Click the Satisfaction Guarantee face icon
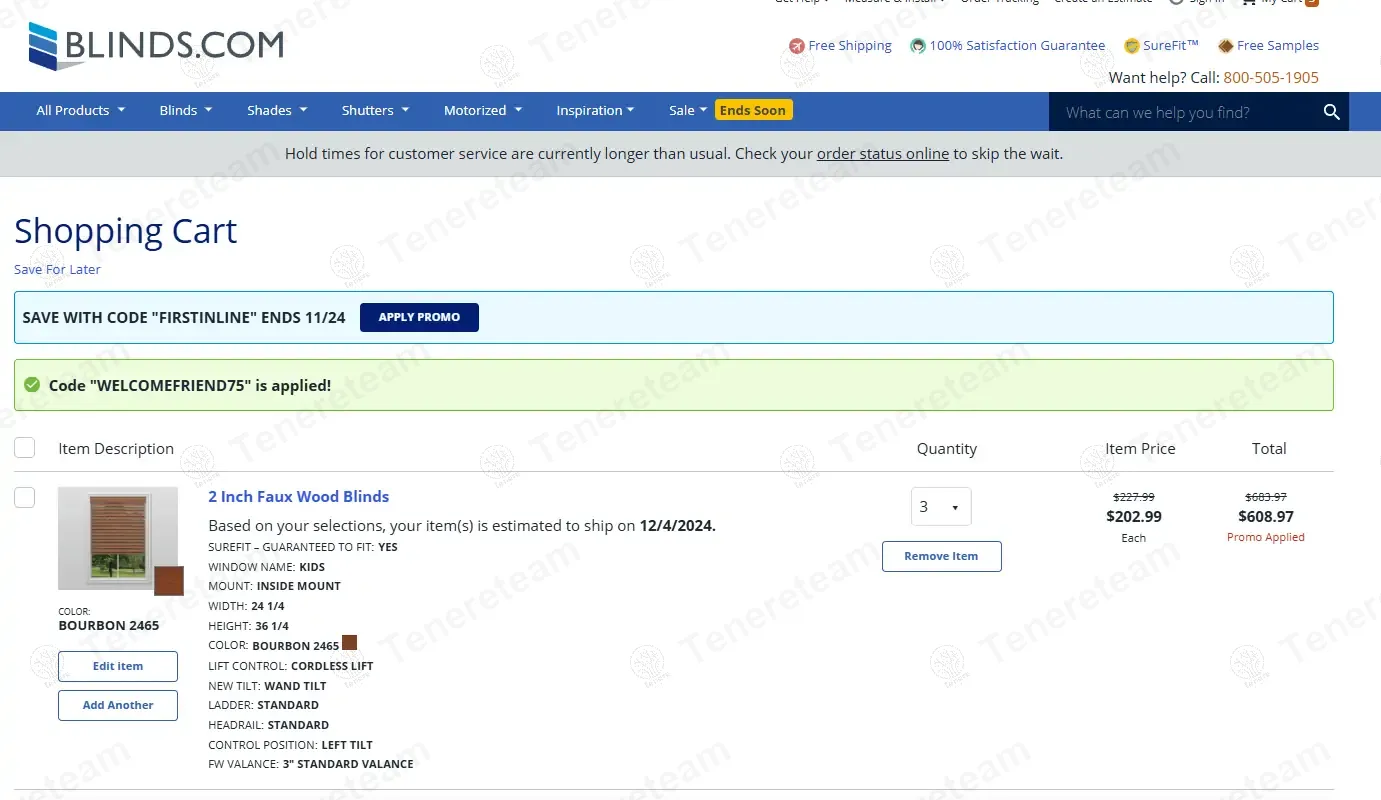Image resolution: width=1381 pixels, height=800 pixels. coord(917,46)
